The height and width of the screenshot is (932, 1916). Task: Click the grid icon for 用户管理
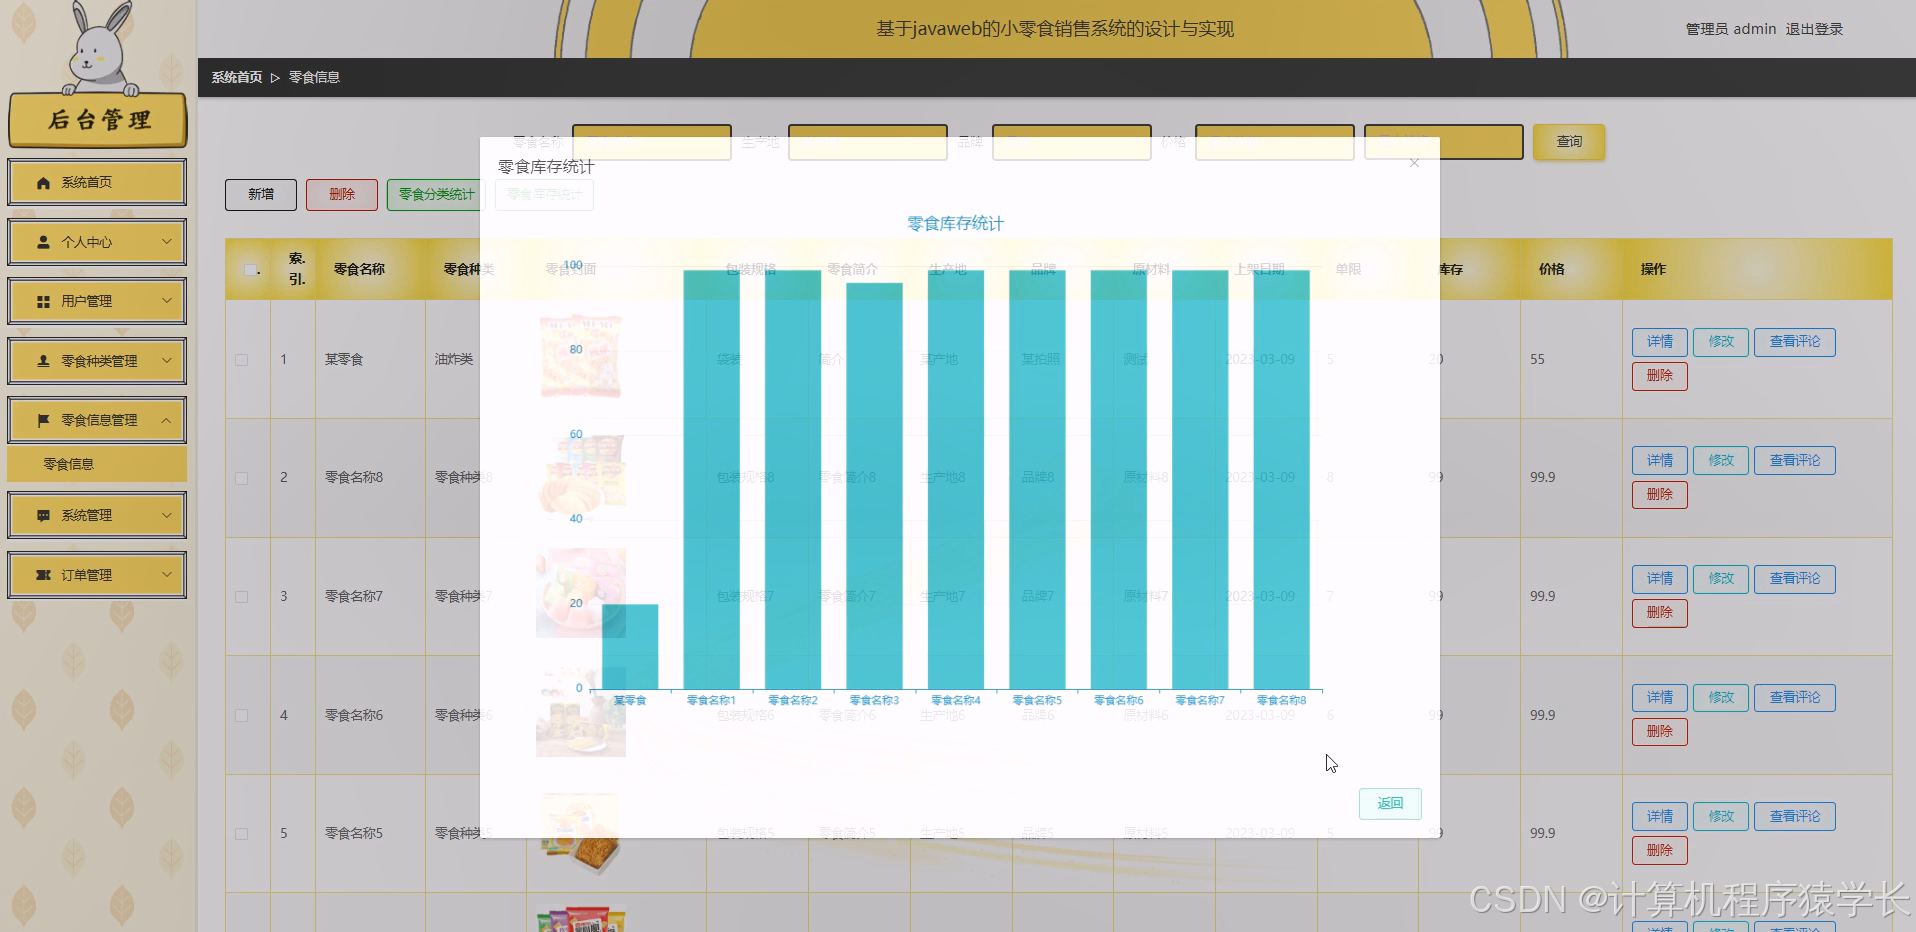42,301
